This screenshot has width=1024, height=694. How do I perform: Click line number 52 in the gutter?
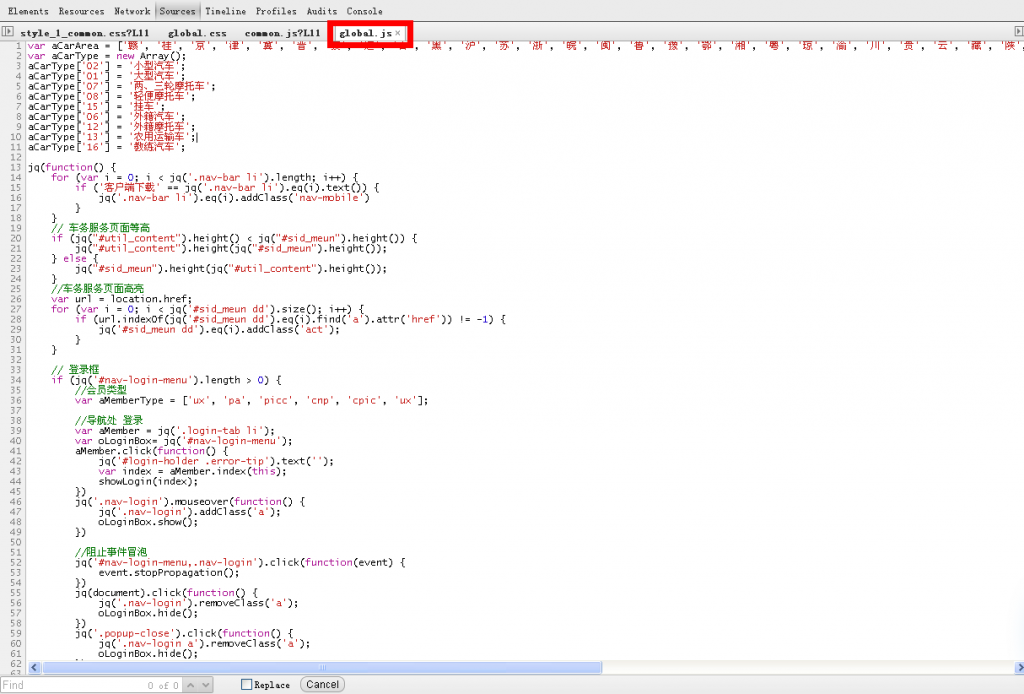pyautogui.click(x=16, y=562)
